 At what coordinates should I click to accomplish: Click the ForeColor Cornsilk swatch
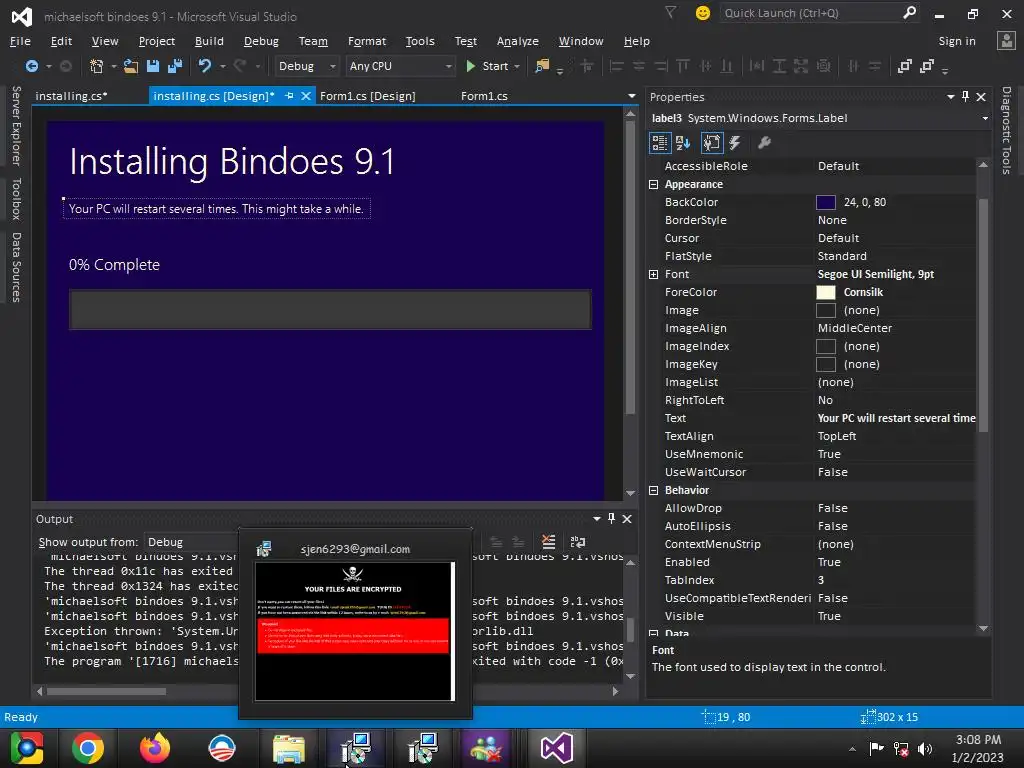coord(825,293)
